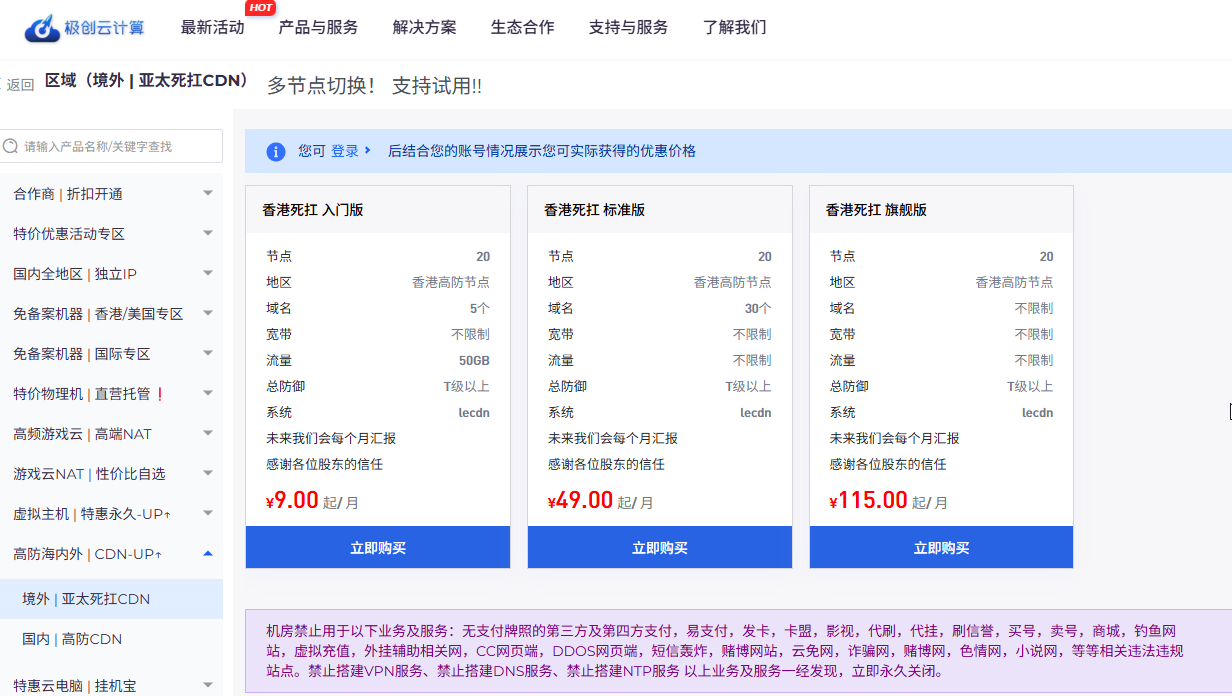Buy the 香港死扛 入门版 plan
Screen dimensions: 1232x696
pos(378,548)
